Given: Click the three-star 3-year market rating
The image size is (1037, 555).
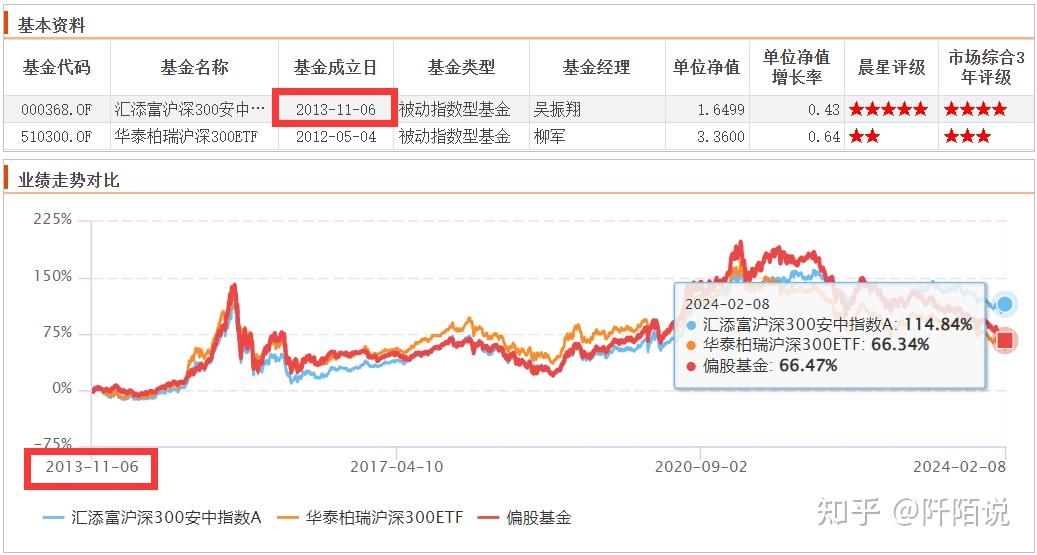Looking at the screenshot, I should [x=967, y=137].
